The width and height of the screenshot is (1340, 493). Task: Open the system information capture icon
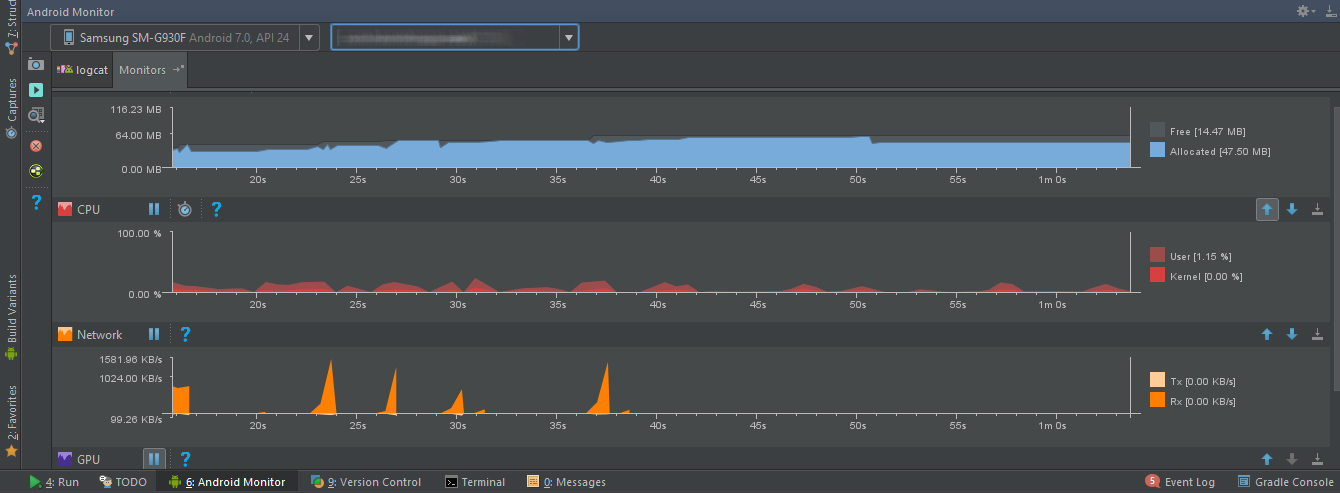[x=36, y=115]
